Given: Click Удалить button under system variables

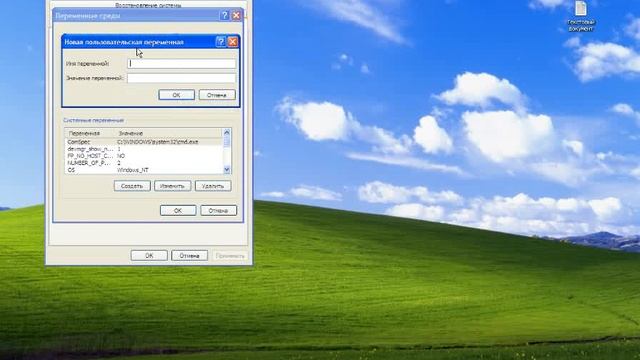Looking at the screenshot, I should [x=213, y=186].
